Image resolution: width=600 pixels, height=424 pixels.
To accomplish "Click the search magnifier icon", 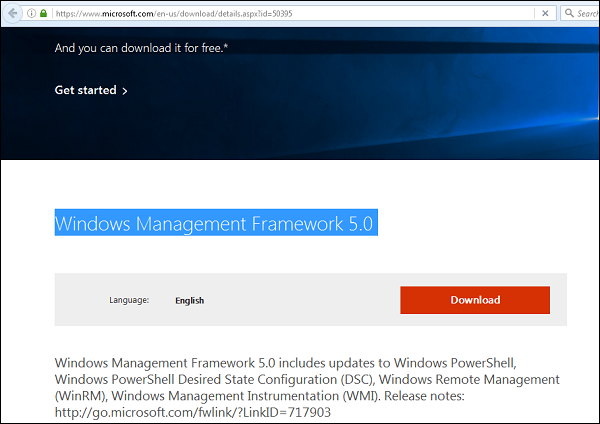I will [x=568, y=14].
